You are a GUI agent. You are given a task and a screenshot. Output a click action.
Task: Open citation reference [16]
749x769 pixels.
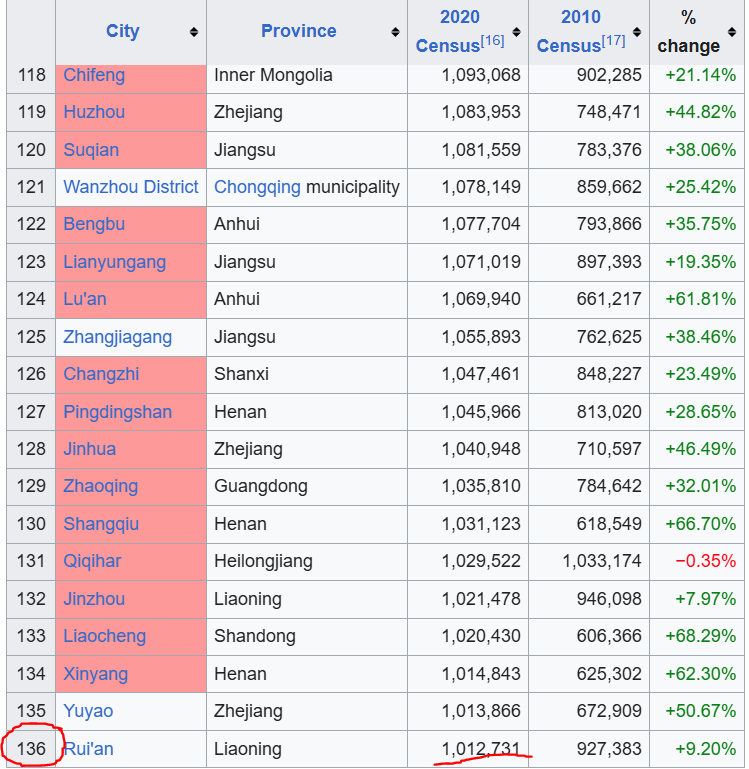(x=492, y=40)
